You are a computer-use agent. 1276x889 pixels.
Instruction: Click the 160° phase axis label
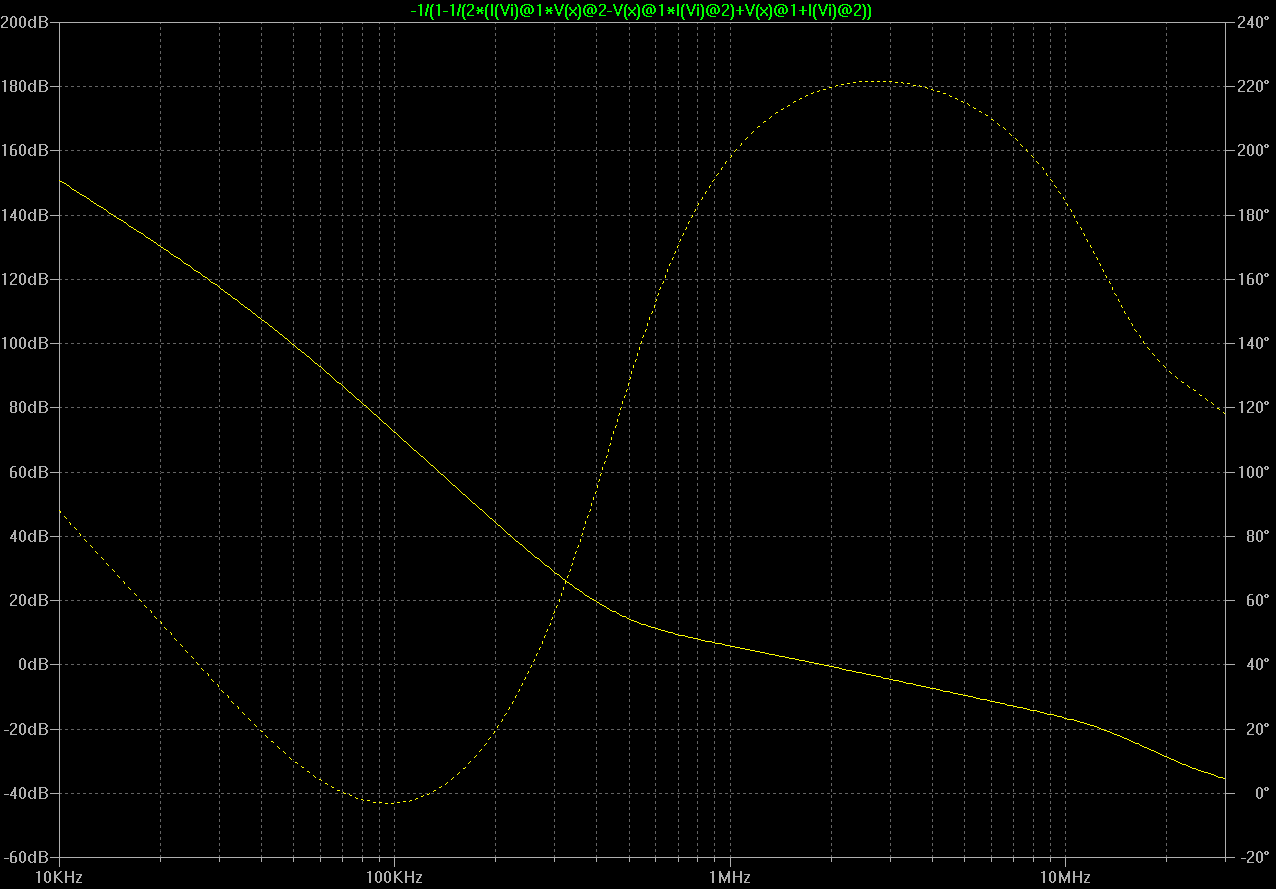[1252, 279]
